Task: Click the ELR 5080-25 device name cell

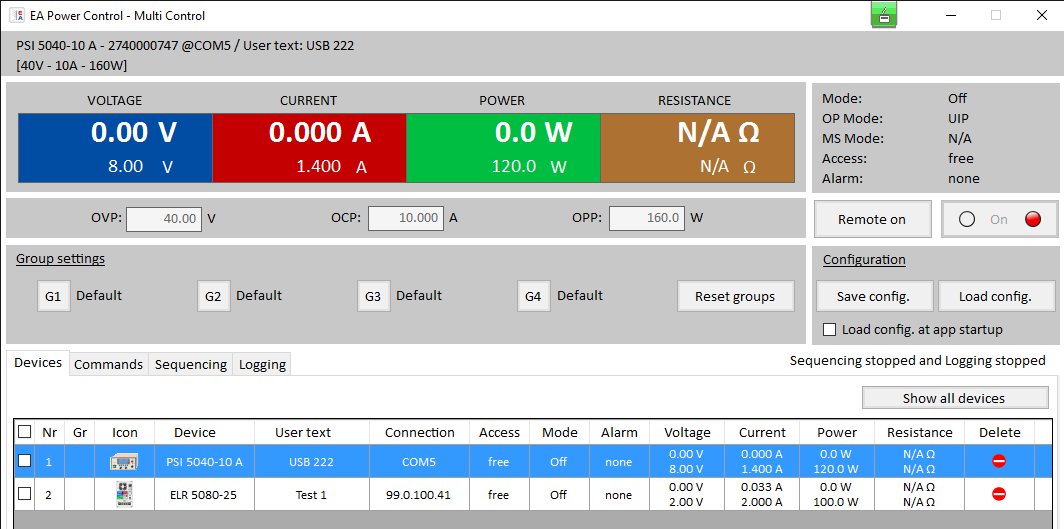Action: pos(204,495)
